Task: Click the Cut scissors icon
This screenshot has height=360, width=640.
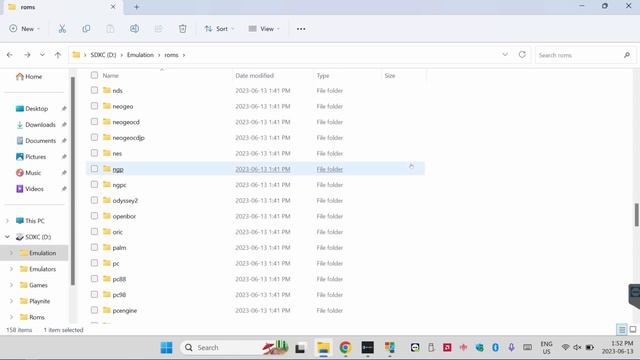Action: 62,29
